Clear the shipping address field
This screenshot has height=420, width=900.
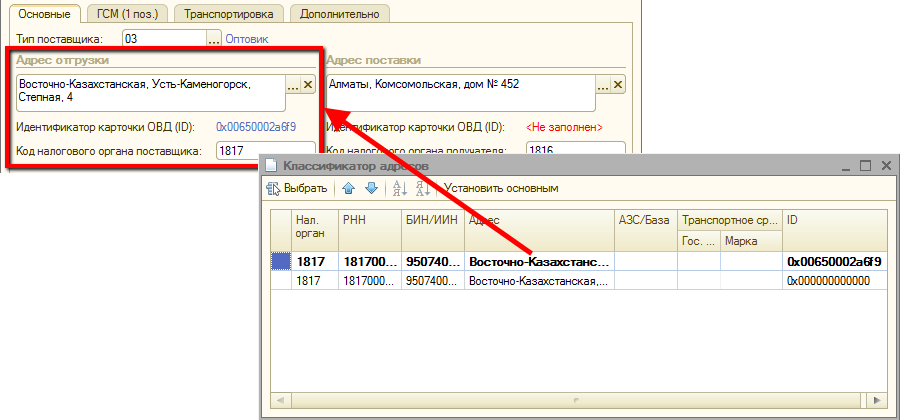pos(308,85)
